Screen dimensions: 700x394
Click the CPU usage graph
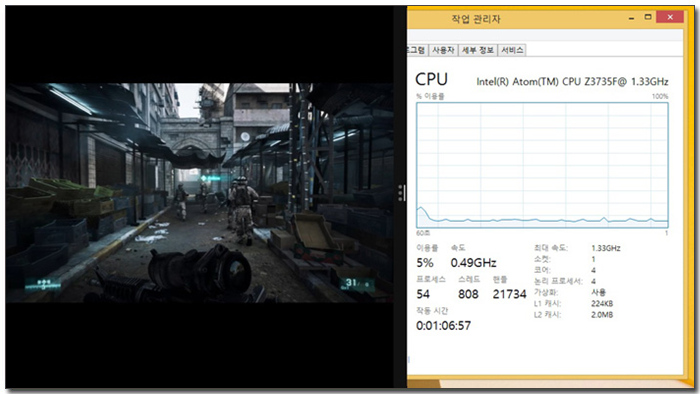tap(542, 165)
